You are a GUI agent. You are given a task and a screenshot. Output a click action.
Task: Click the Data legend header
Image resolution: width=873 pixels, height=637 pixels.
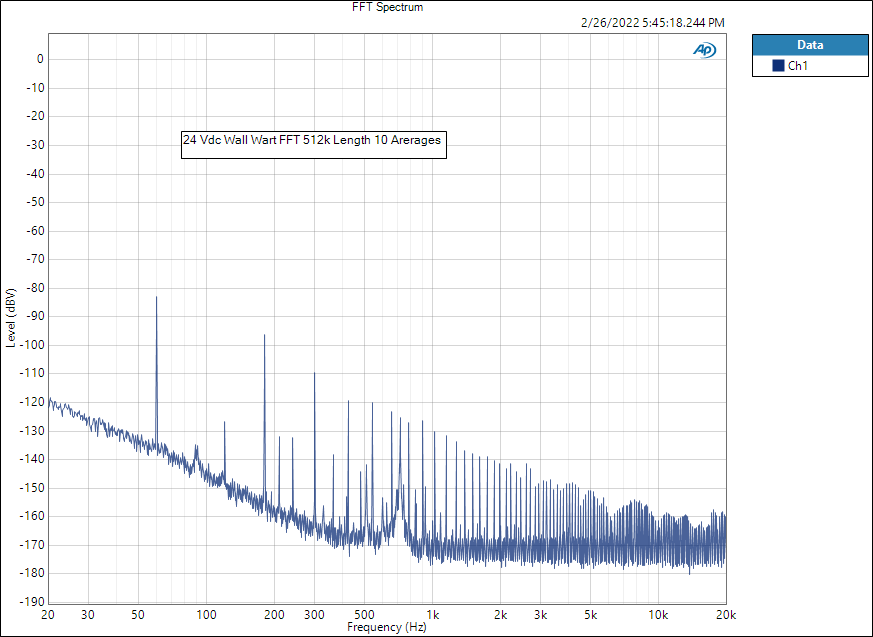pos(810,45)
